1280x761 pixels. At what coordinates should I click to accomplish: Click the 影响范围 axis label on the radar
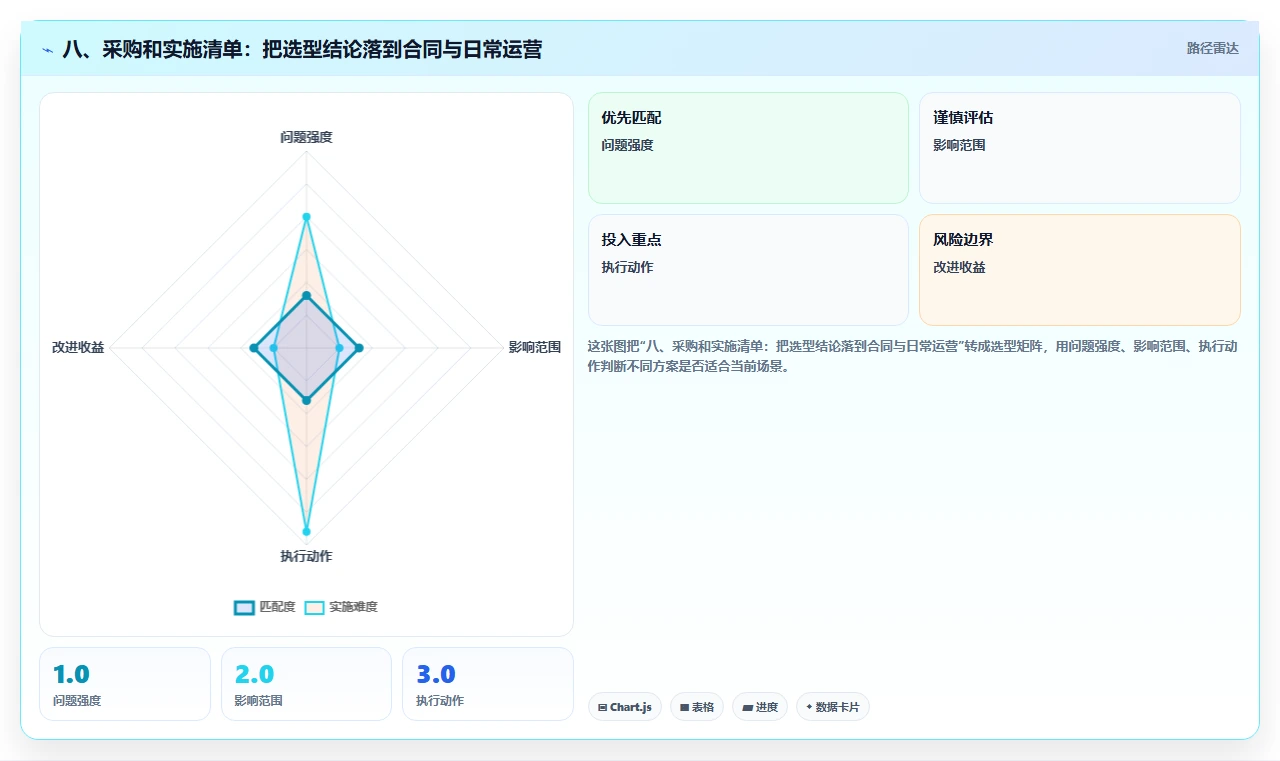point(535,348)
